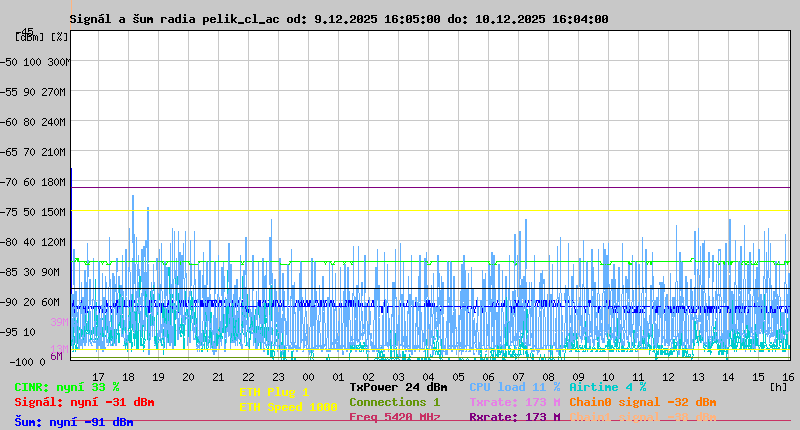
Task: Click the [dBm] unit label on y-axis
Action: (x=30, y=36)
